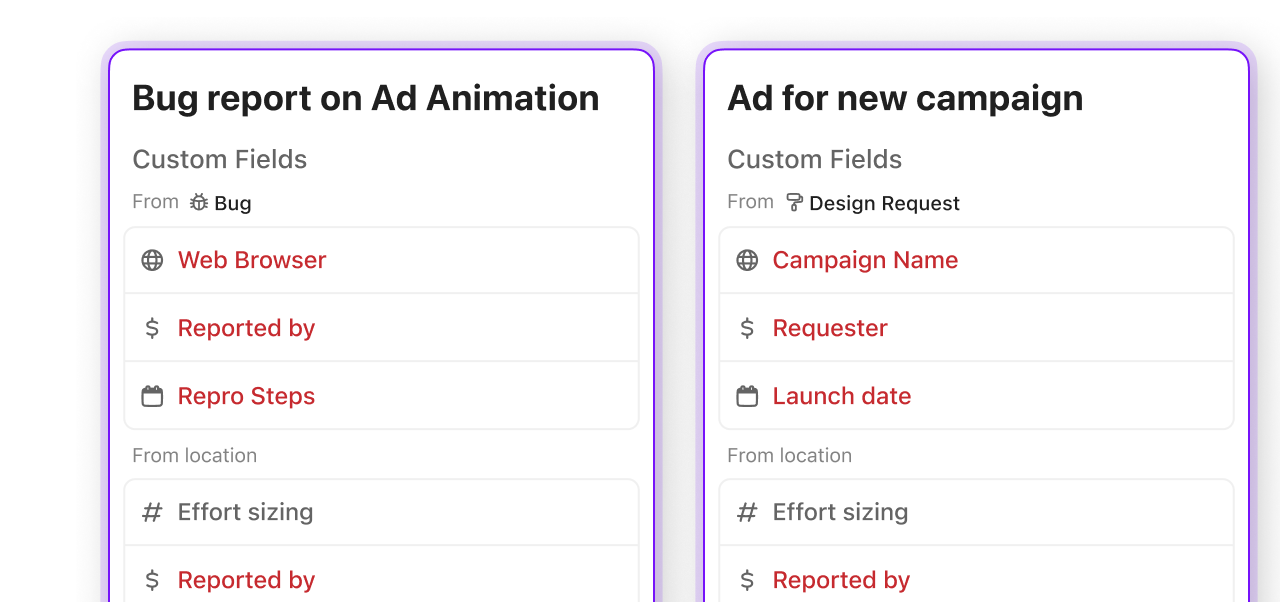This screenshot has height=602, width=1280.
Task: Select Effort sizing in Bug report card
Action: pos(381,512)
